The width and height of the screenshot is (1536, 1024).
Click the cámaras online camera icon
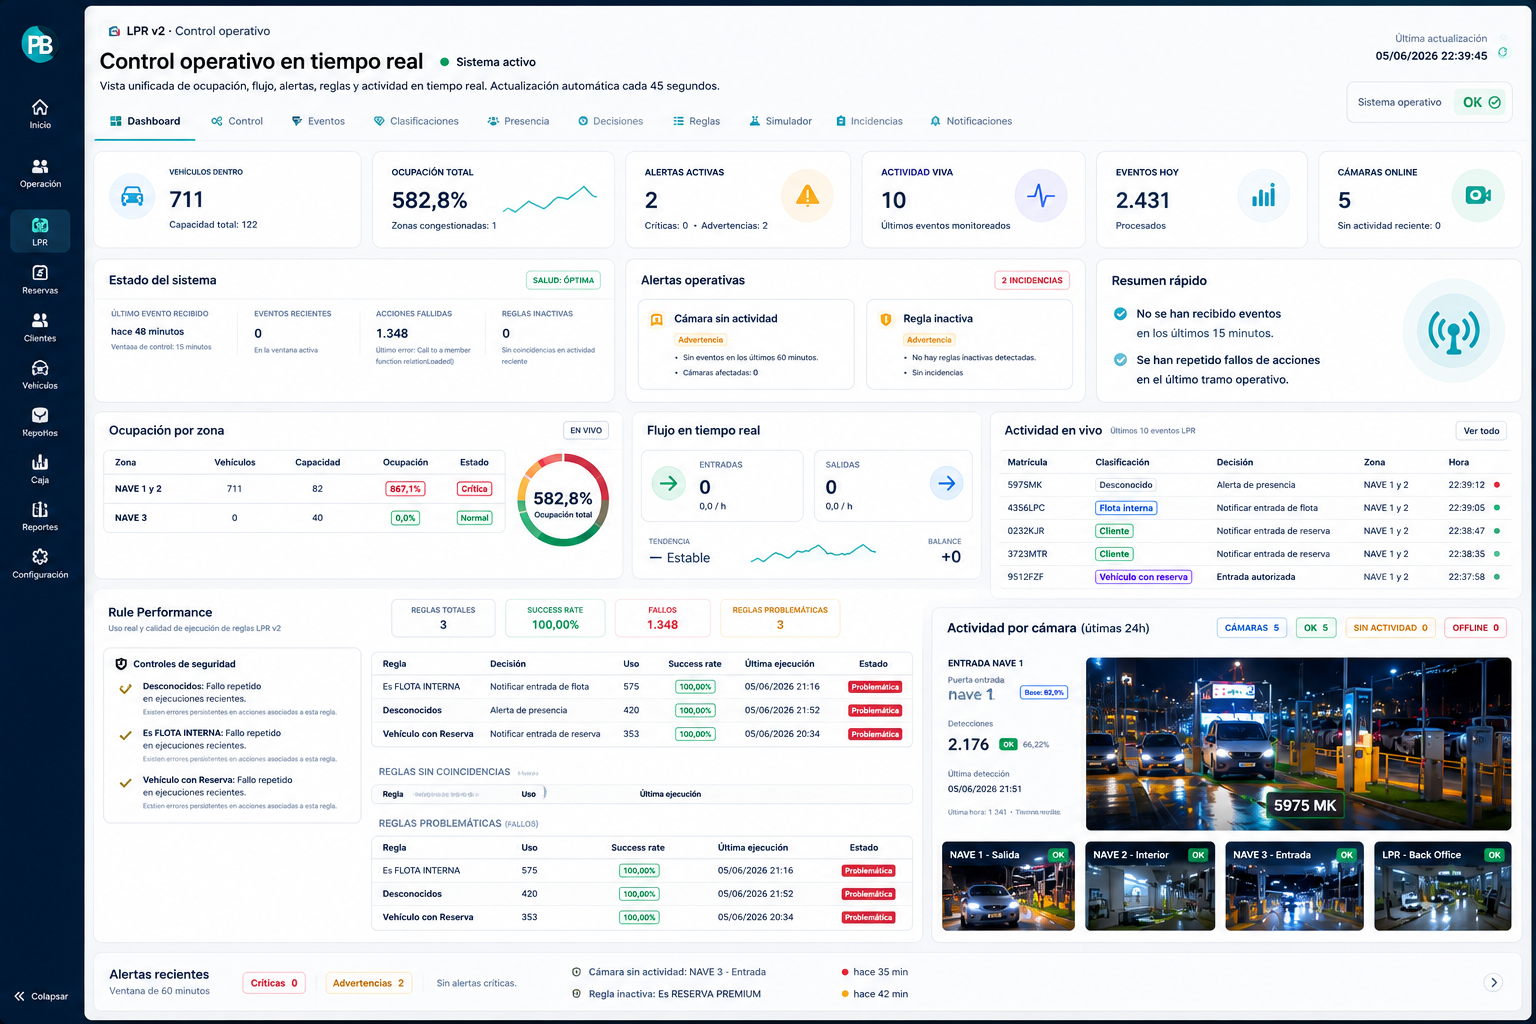point(1478,195)
